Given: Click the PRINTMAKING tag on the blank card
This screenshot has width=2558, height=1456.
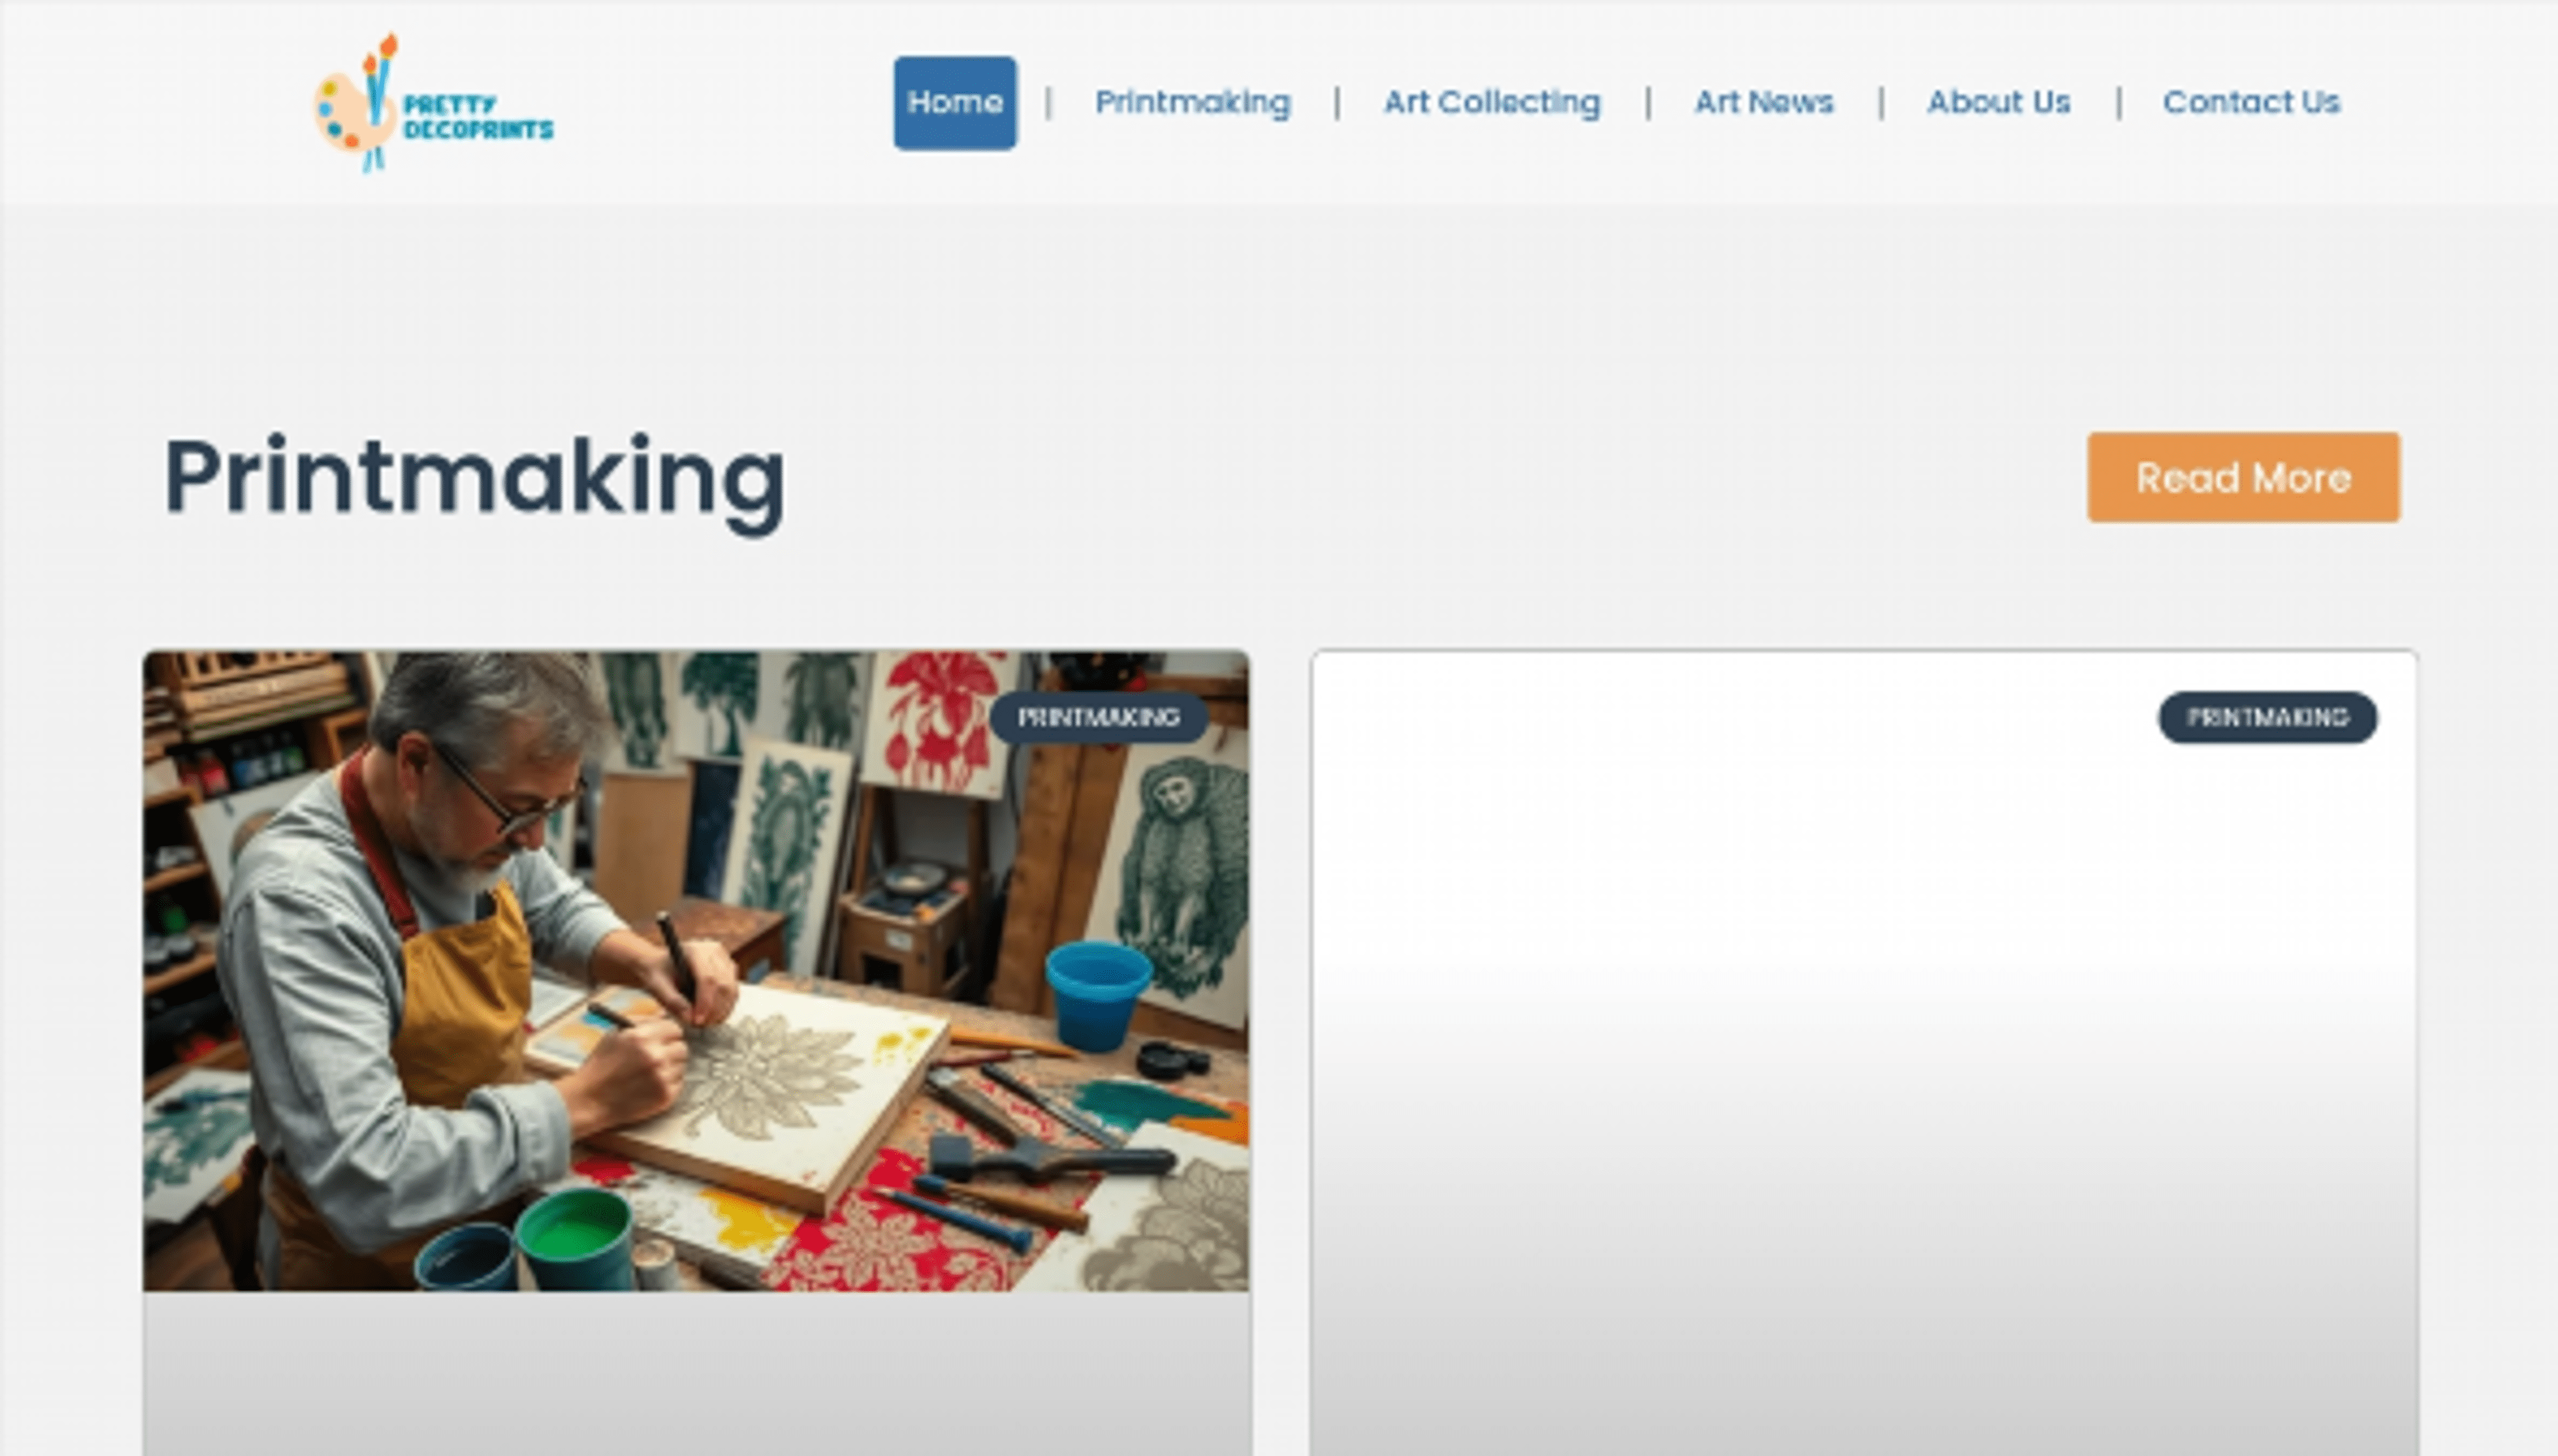Looking at the screenshot, I should 2266,717.
